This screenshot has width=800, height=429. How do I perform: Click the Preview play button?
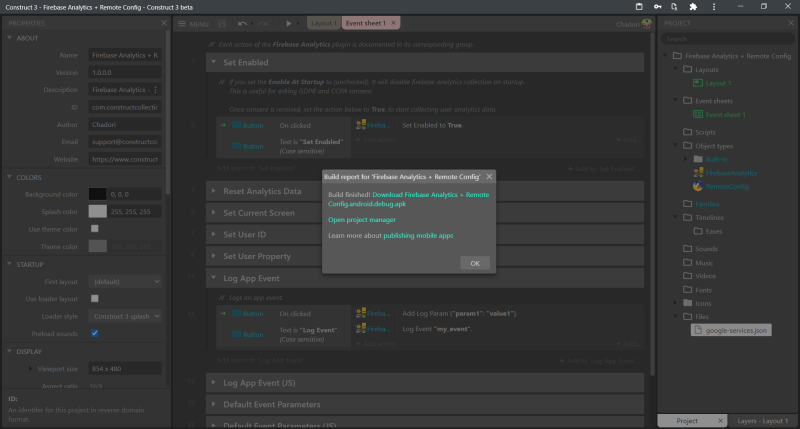click(288, 23)
